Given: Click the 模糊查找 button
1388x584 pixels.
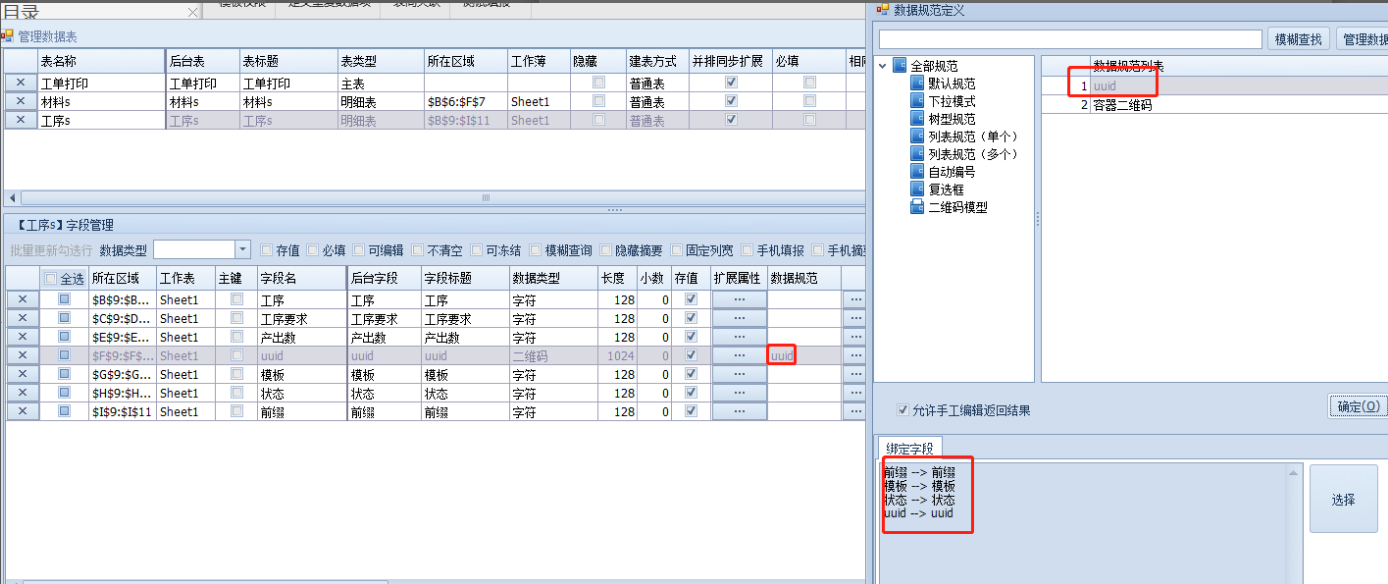Looking at the screenshot, I should point(1298,39).
